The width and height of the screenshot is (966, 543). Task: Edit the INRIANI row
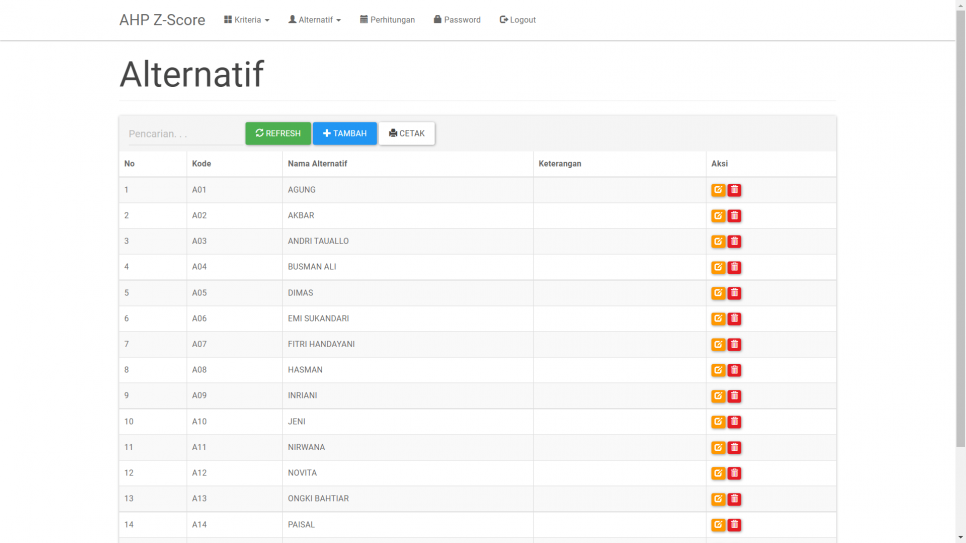718,396
